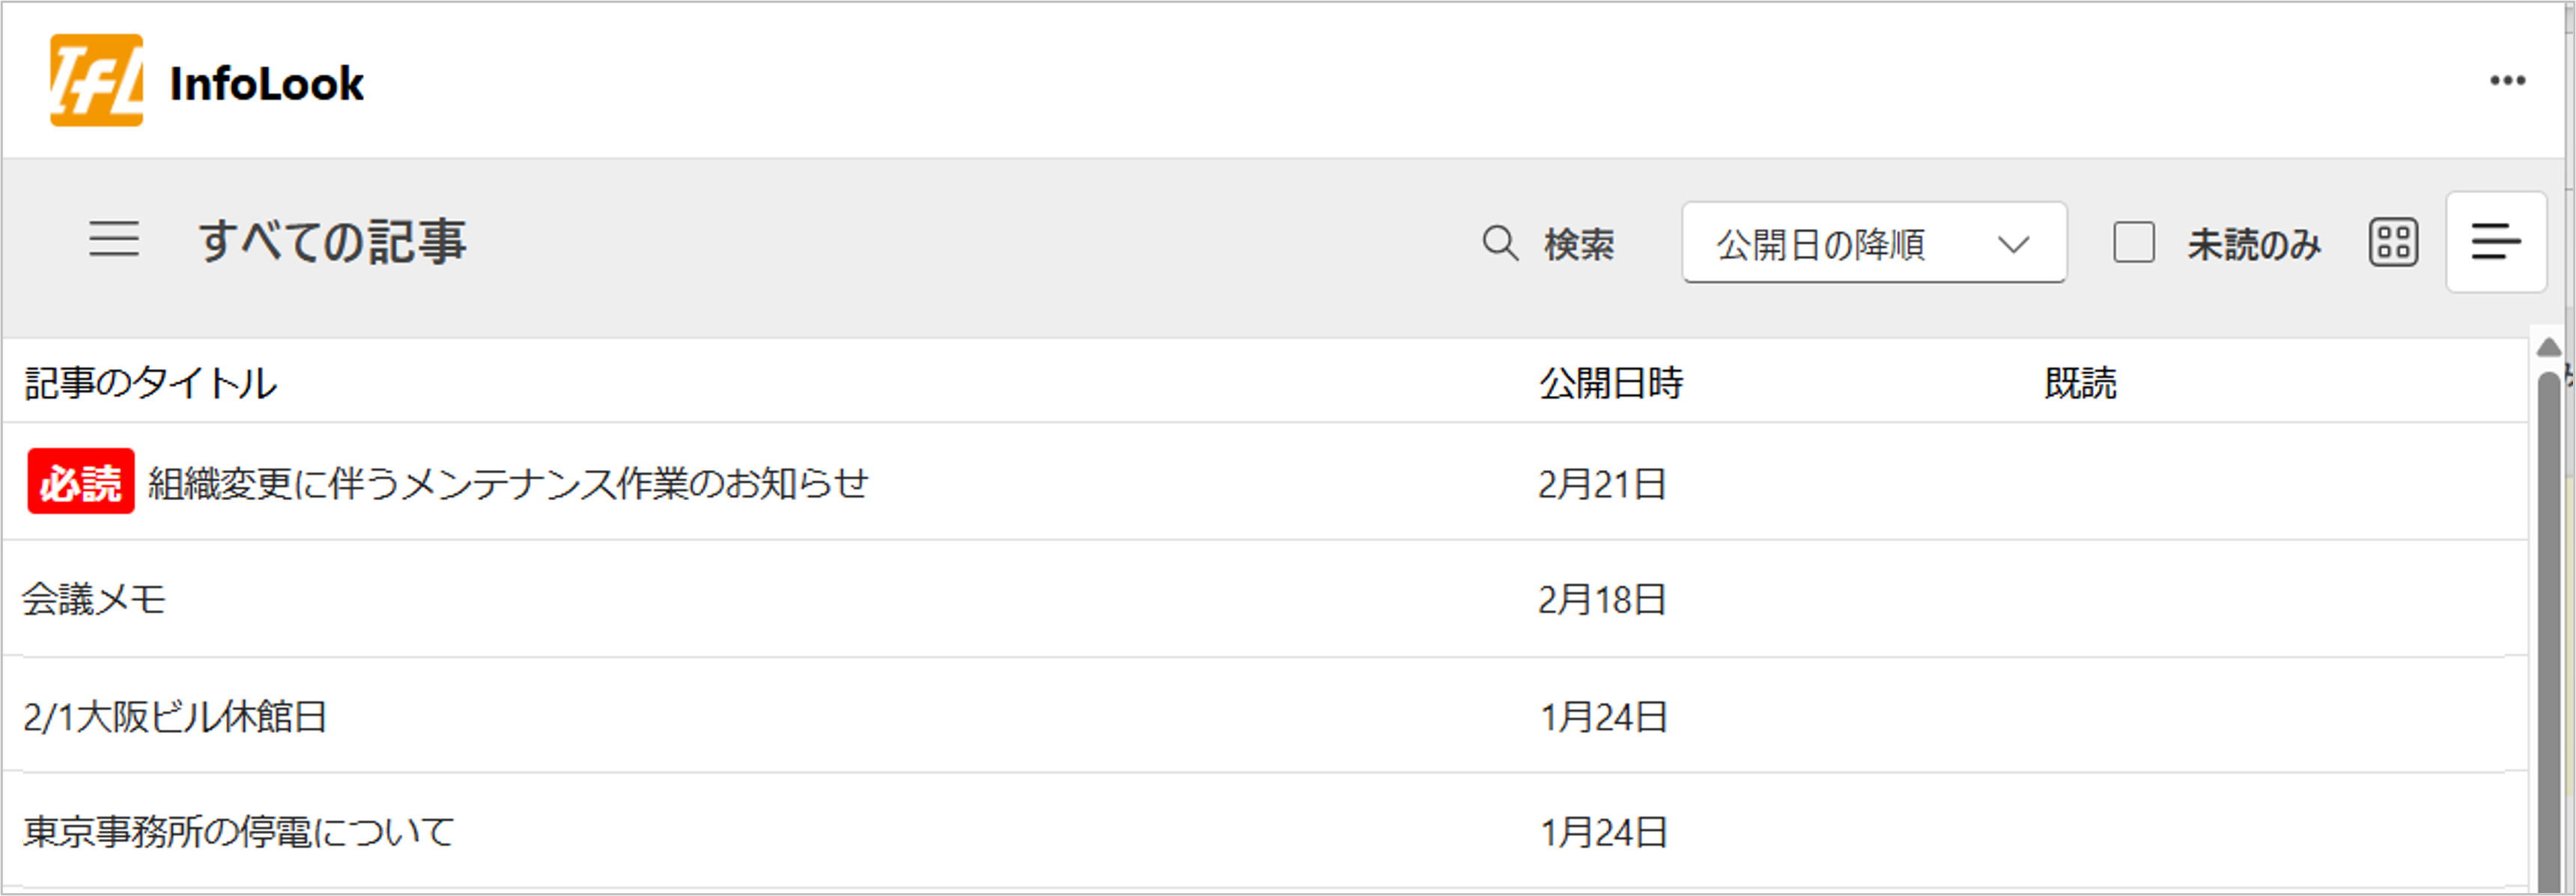Open the 公開日の降順 sort dropdown
The image size is (2576, 896).
tap(1874, 243)
